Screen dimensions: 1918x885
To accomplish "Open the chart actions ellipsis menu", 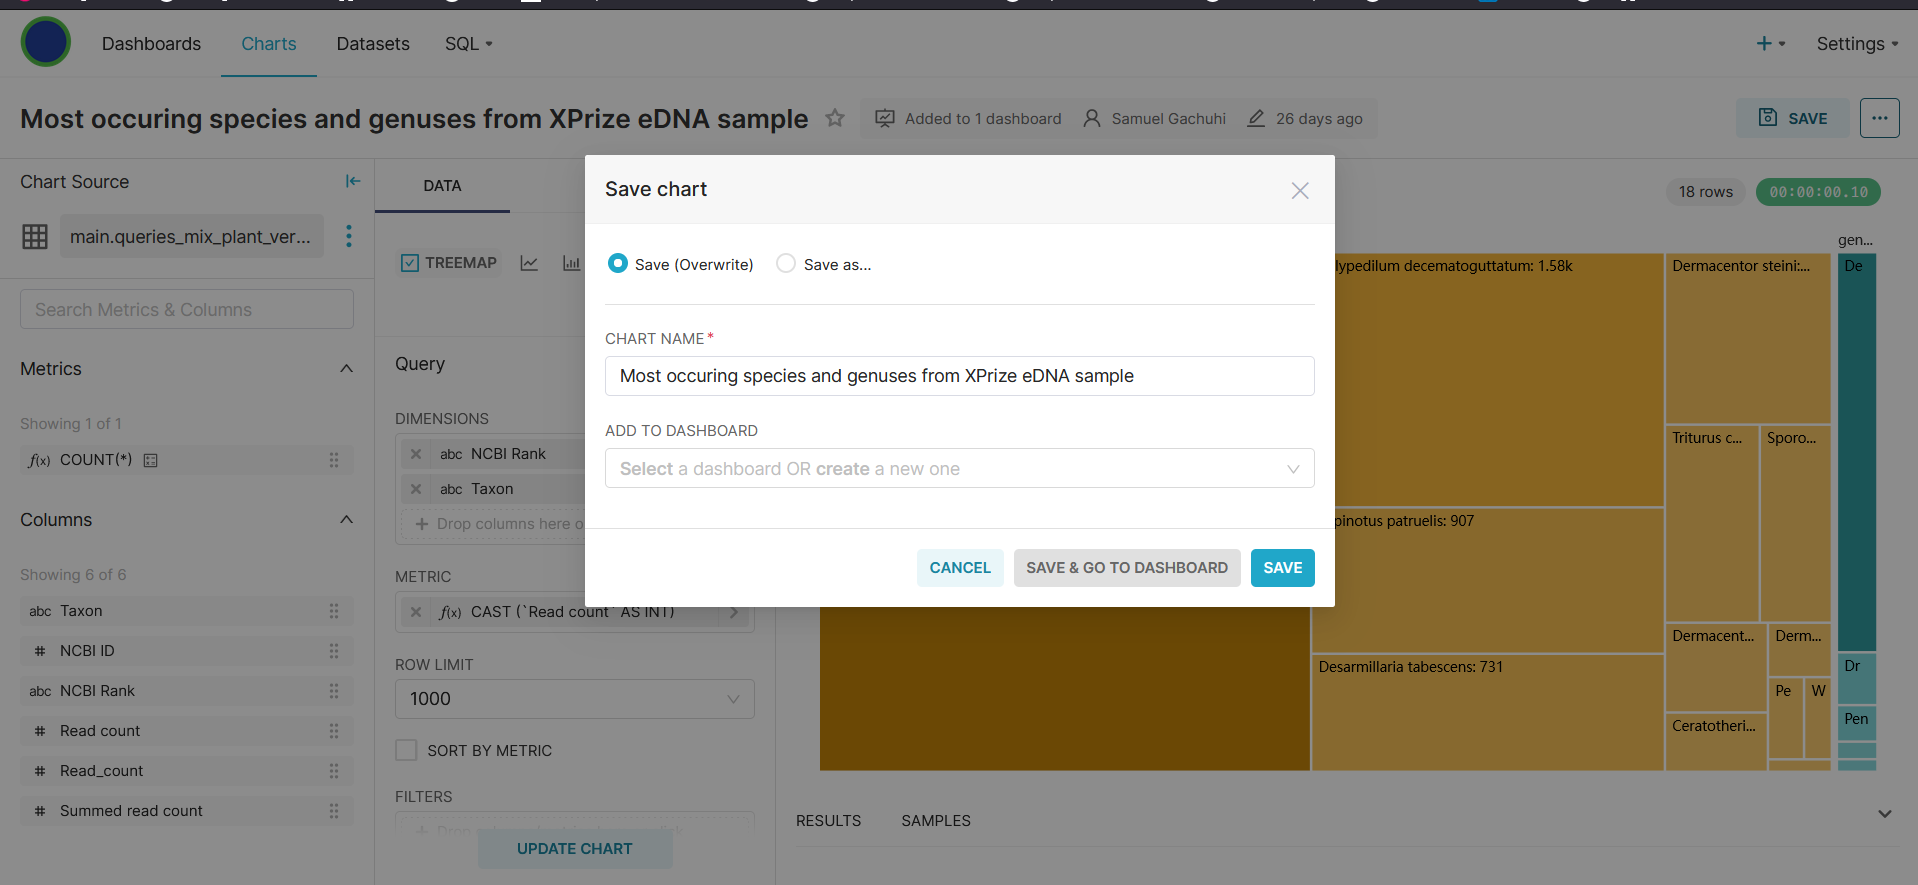I will pos(1879,118).
